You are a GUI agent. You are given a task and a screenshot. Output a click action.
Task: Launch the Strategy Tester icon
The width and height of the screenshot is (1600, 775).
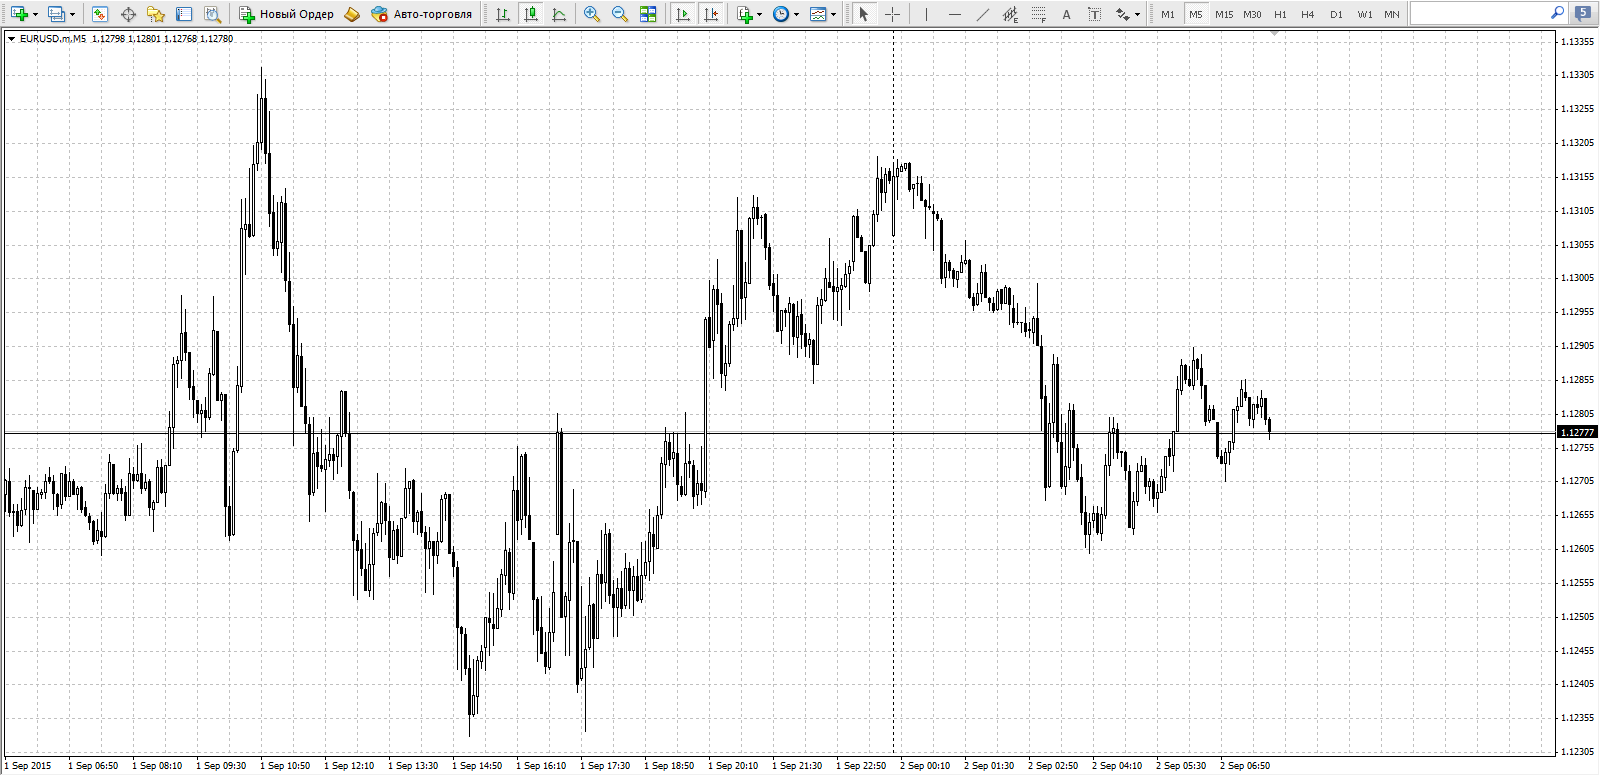(x=212, y=14)
